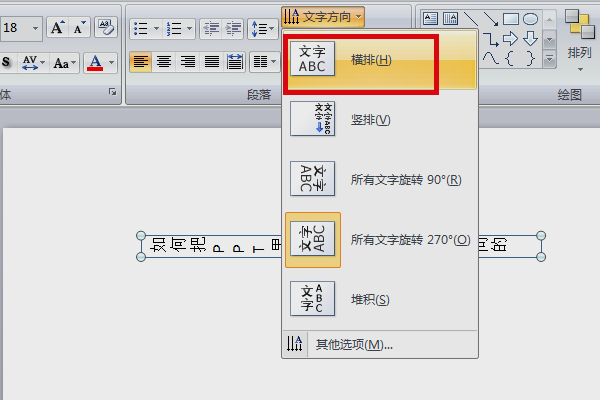The width and height of the screenshot is (600, 400).
Task: Open the 排列 Arrange menu
Action: coord(580,41)
